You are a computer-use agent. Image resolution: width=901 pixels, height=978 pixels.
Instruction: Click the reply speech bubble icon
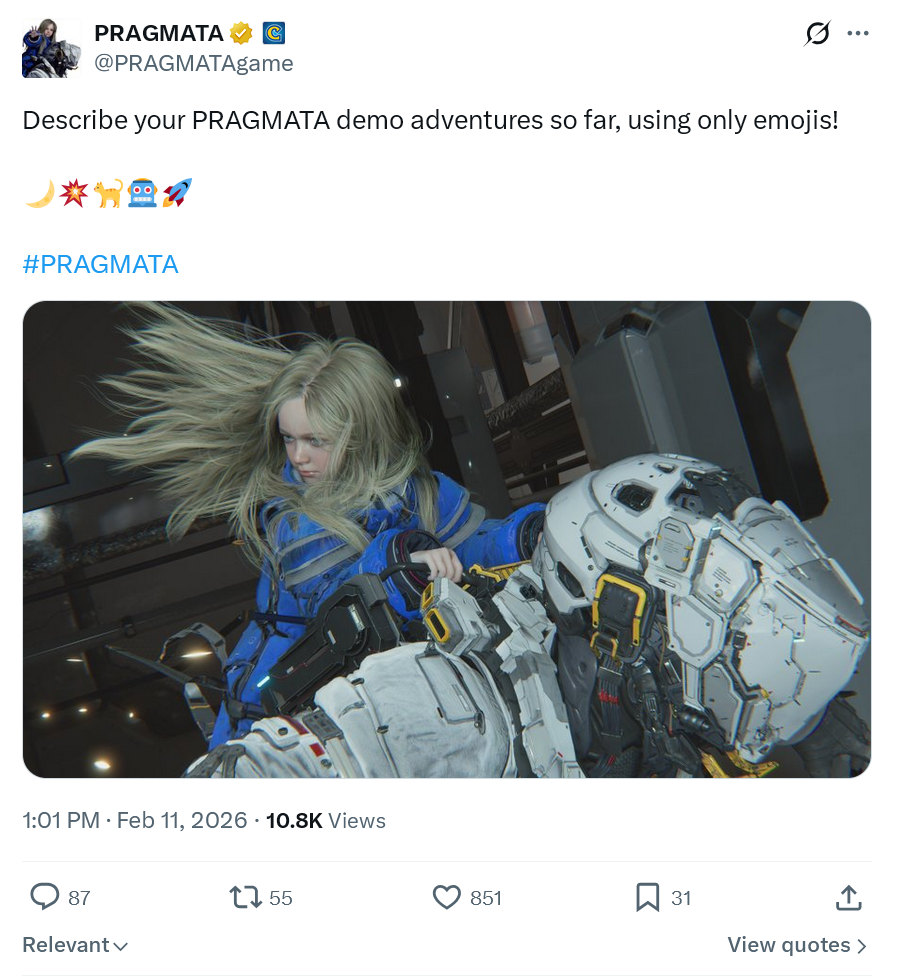[x=44, y=897]
